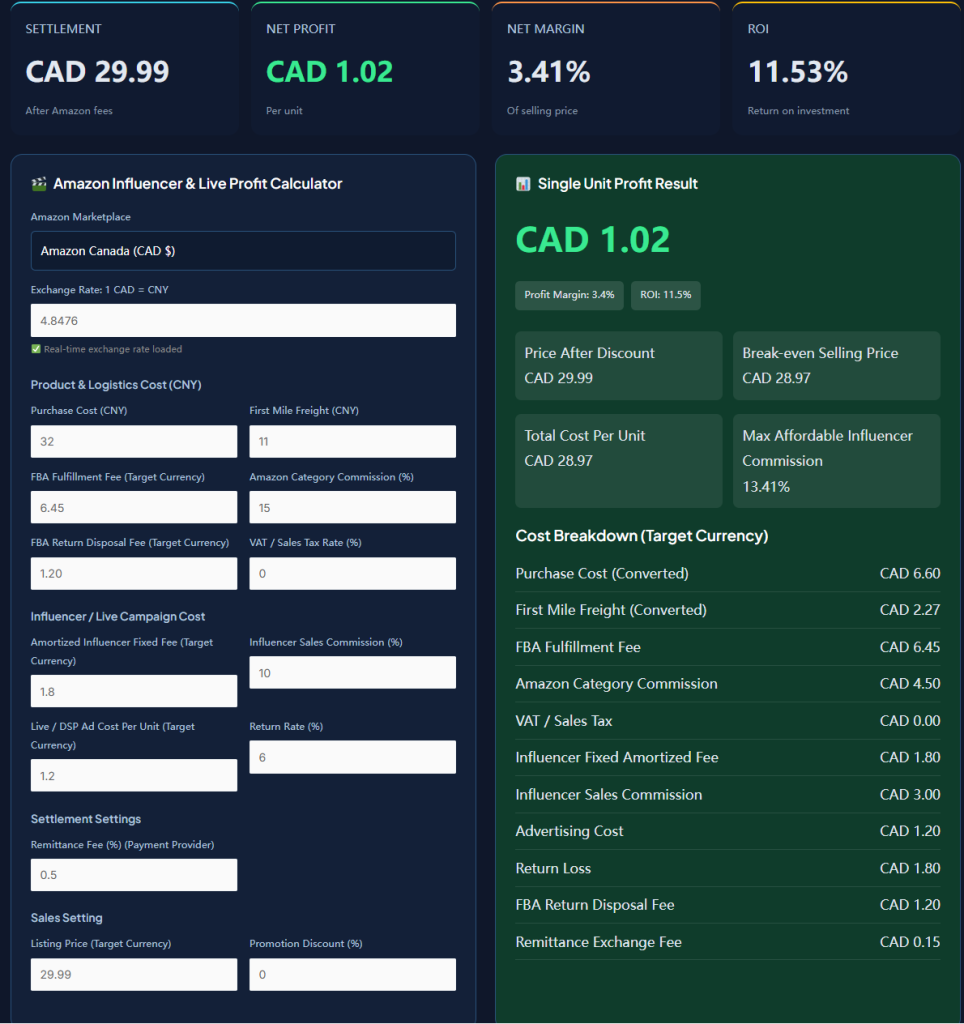The height and width of the screenshot is (1024, 964).
Task: Edit the Listing Price field
Action: (x=134, y=974)
